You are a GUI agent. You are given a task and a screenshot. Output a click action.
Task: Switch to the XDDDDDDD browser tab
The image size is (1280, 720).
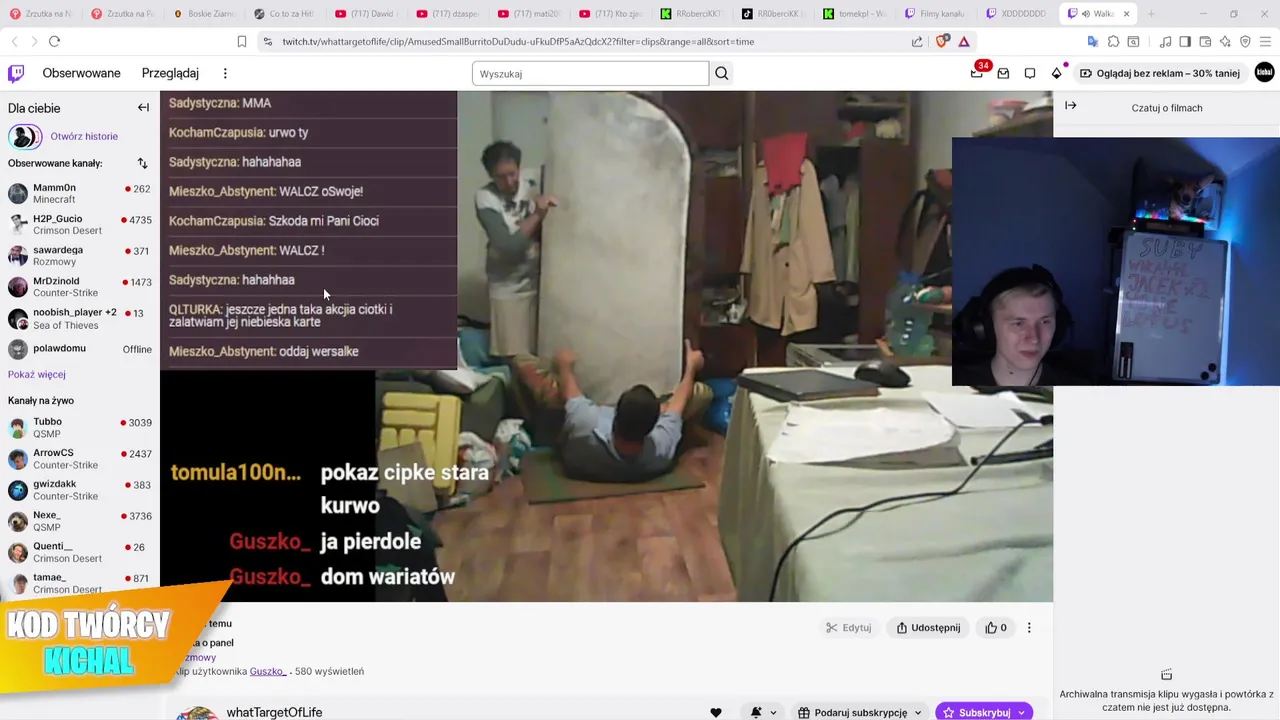tap(1018, 14)
